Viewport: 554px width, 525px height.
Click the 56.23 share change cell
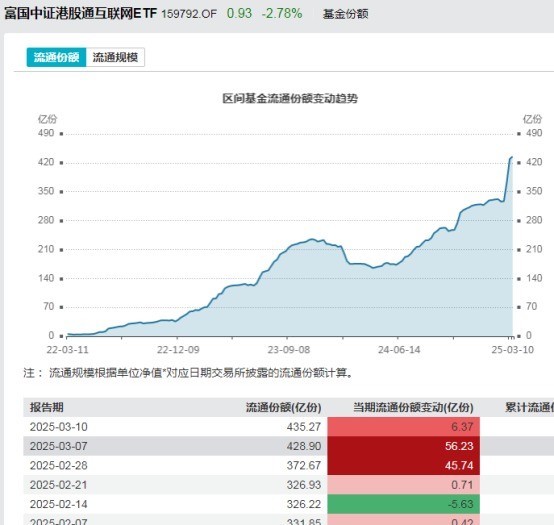(403, 446)
